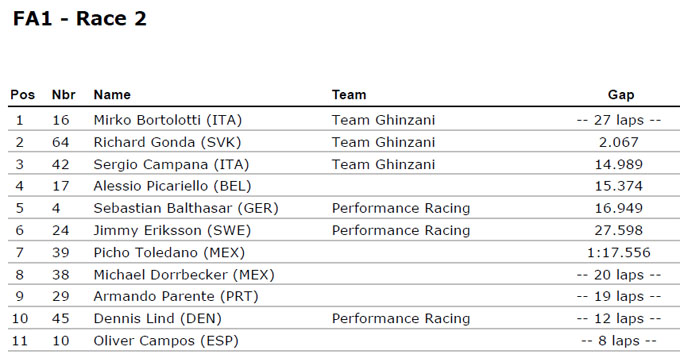This screenshot has width=680, height=362.
Task: Click Performance Racing in Balthasar's row
Action: (x=401, y=208)
